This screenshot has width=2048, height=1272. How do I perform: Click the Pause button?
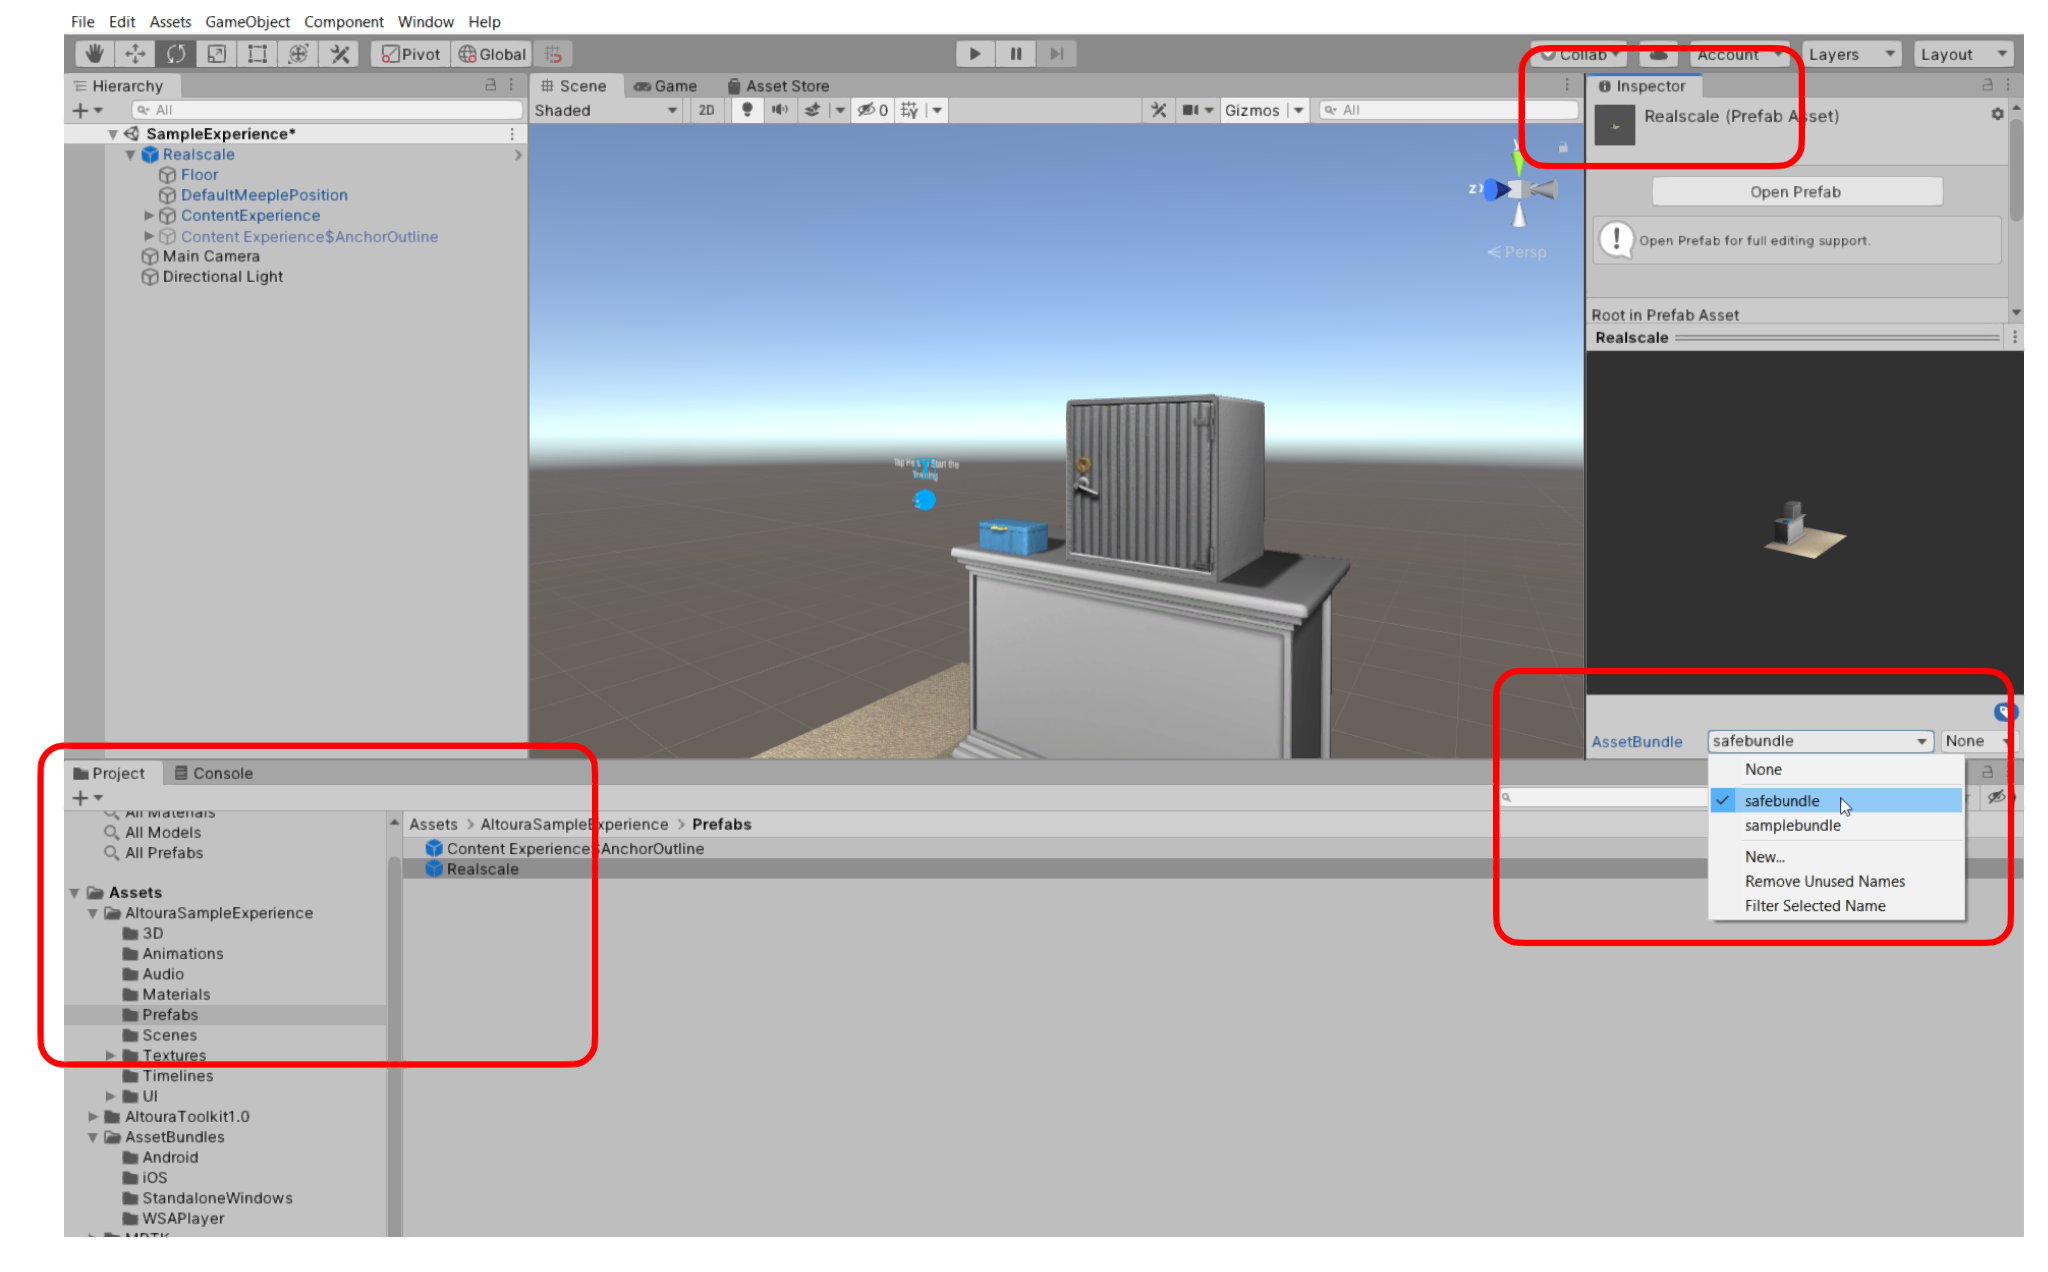coord(1016,54)
